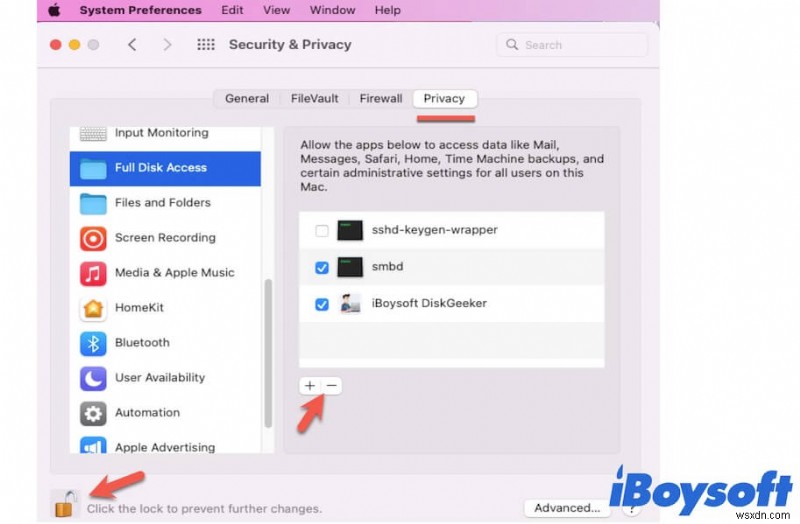Select the 'sshd-keygen-wrapper' row text
Screen dimensions: 800x524
pos(434,230)
